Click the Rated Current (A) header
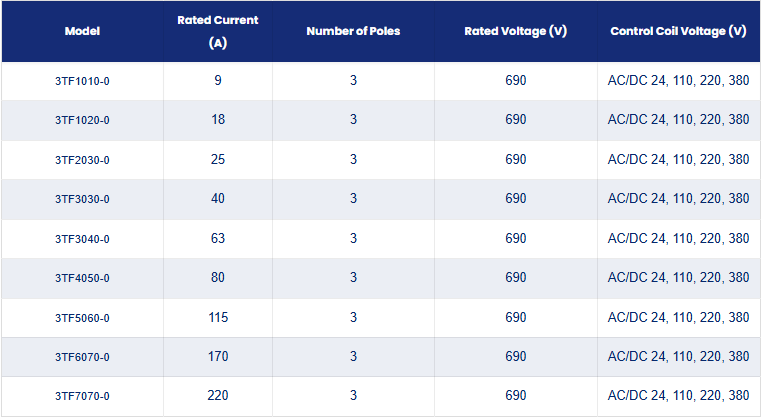Screen dimensions: 761x417 tap(217, 31)
